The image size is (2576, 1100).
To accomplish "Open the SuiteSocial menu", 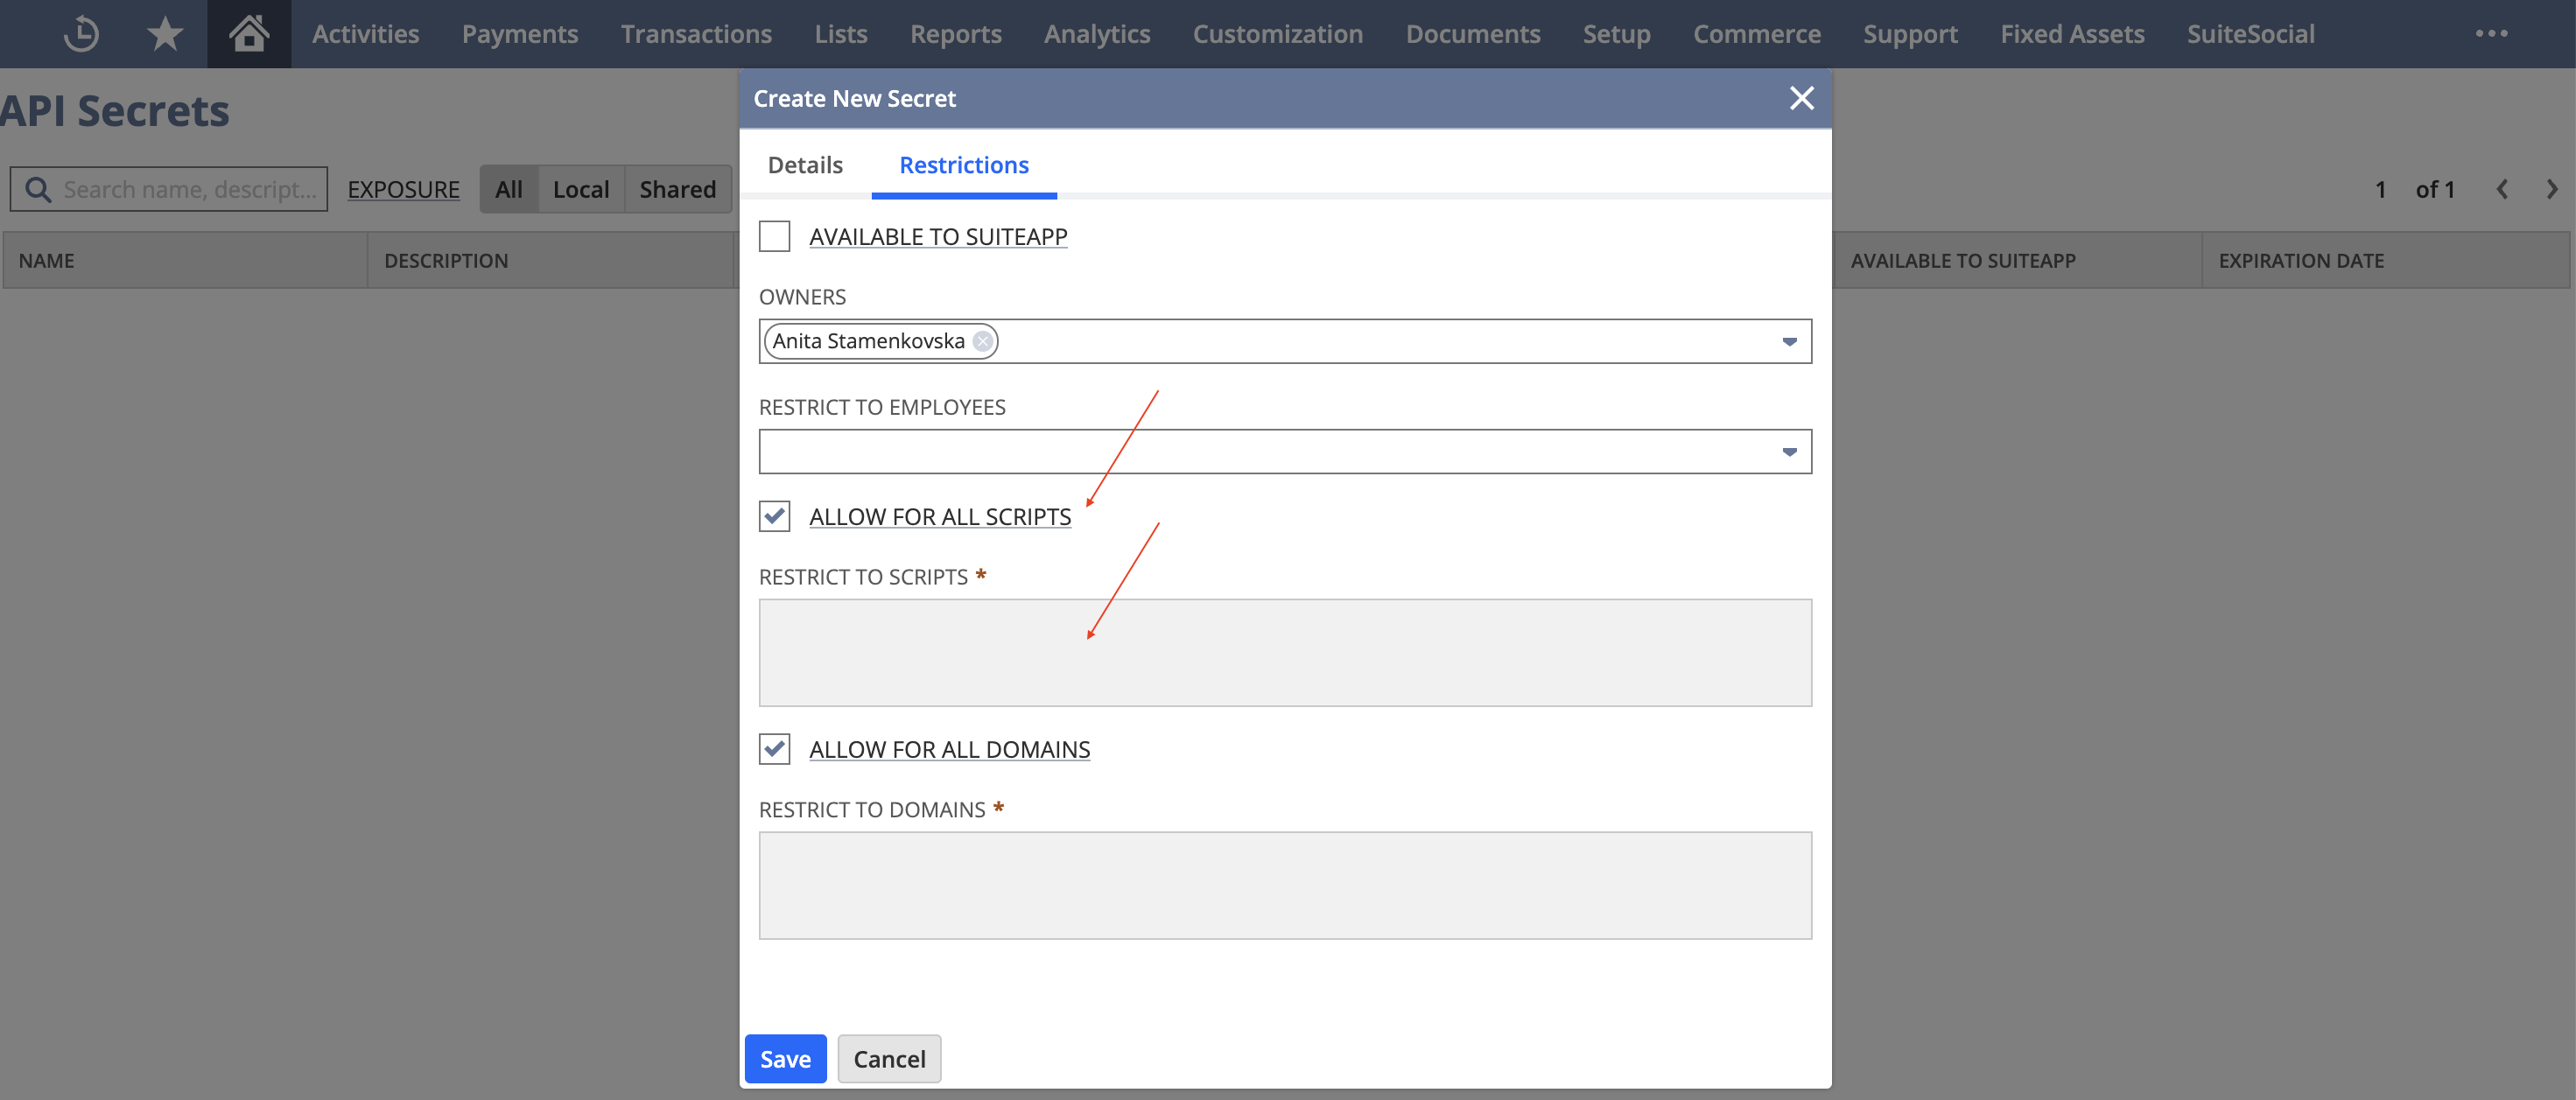I will tap(2250, 34).
